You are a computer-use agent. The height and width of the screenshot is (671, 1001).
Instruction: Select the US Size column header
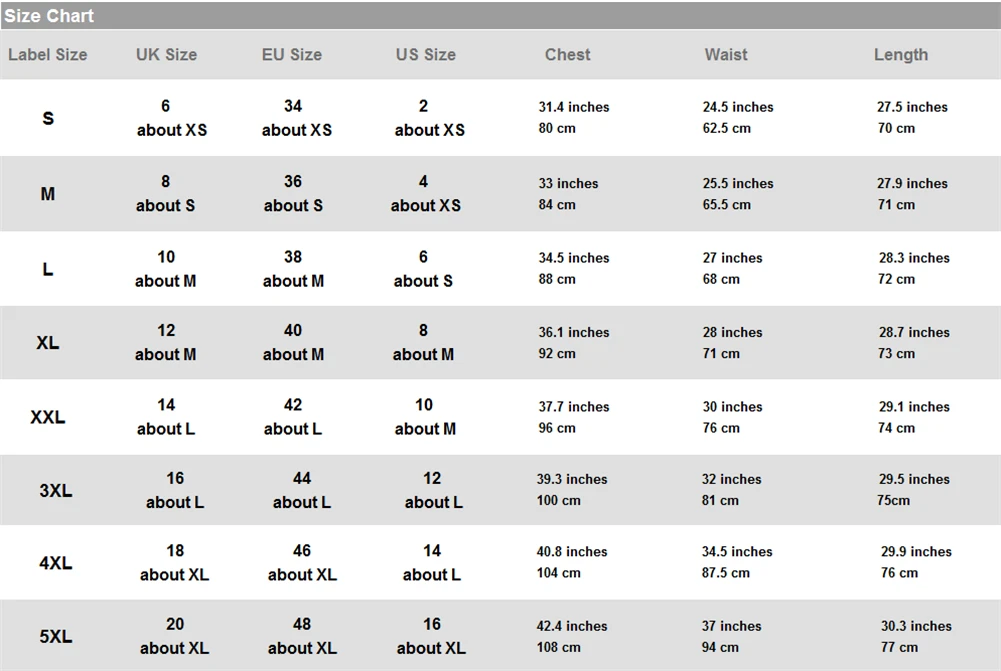(x=426, y=55)
